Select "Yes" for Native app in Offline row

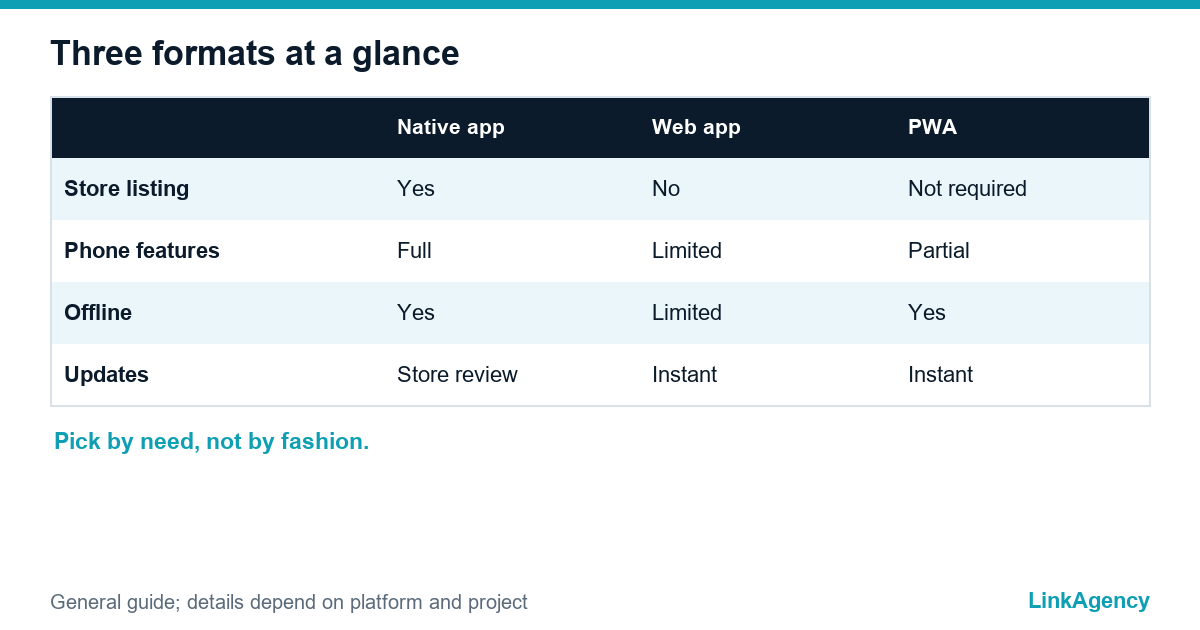[416, 312]
